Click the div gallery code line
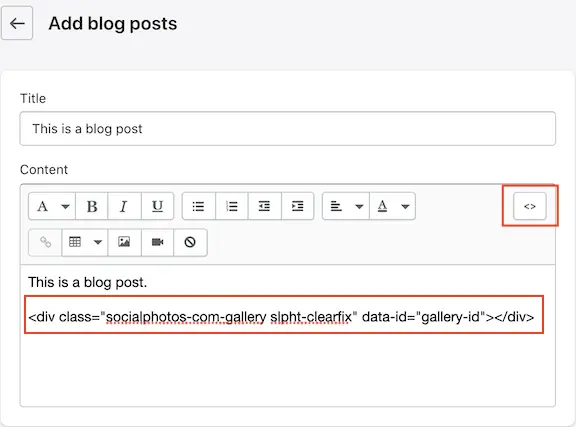The height and width of the screenshot is (427, 576). 281,316
